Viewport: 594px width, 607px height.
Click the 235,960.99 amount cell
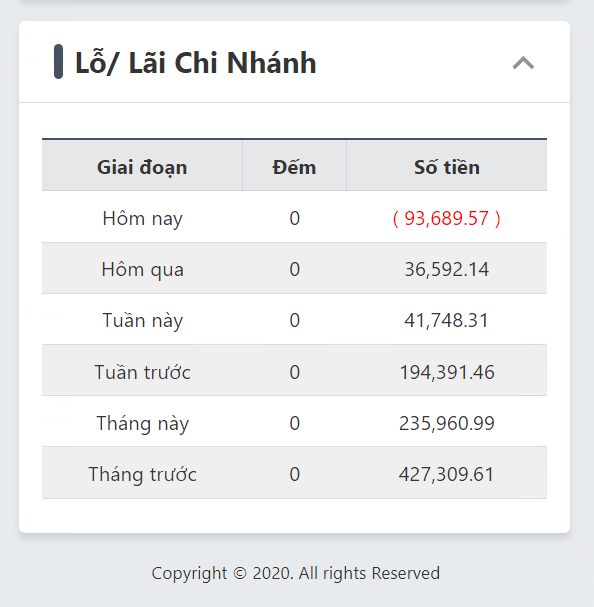(x=447, y=423)
